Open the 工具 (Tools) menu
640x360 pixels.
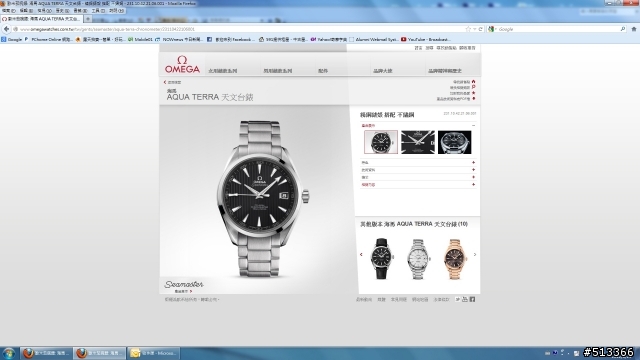pyautogui.click(x=98, y=11)
